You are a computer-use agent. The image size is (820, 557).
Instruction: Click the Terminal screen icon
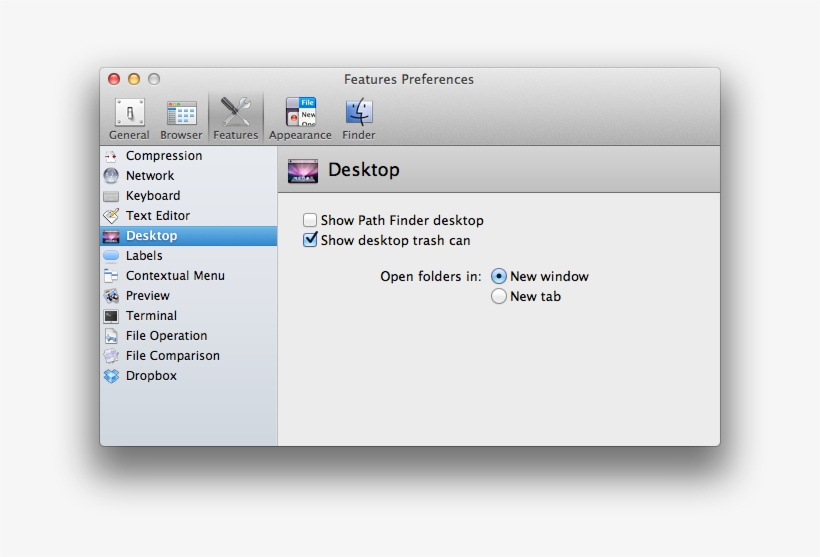tap(111, 316)
